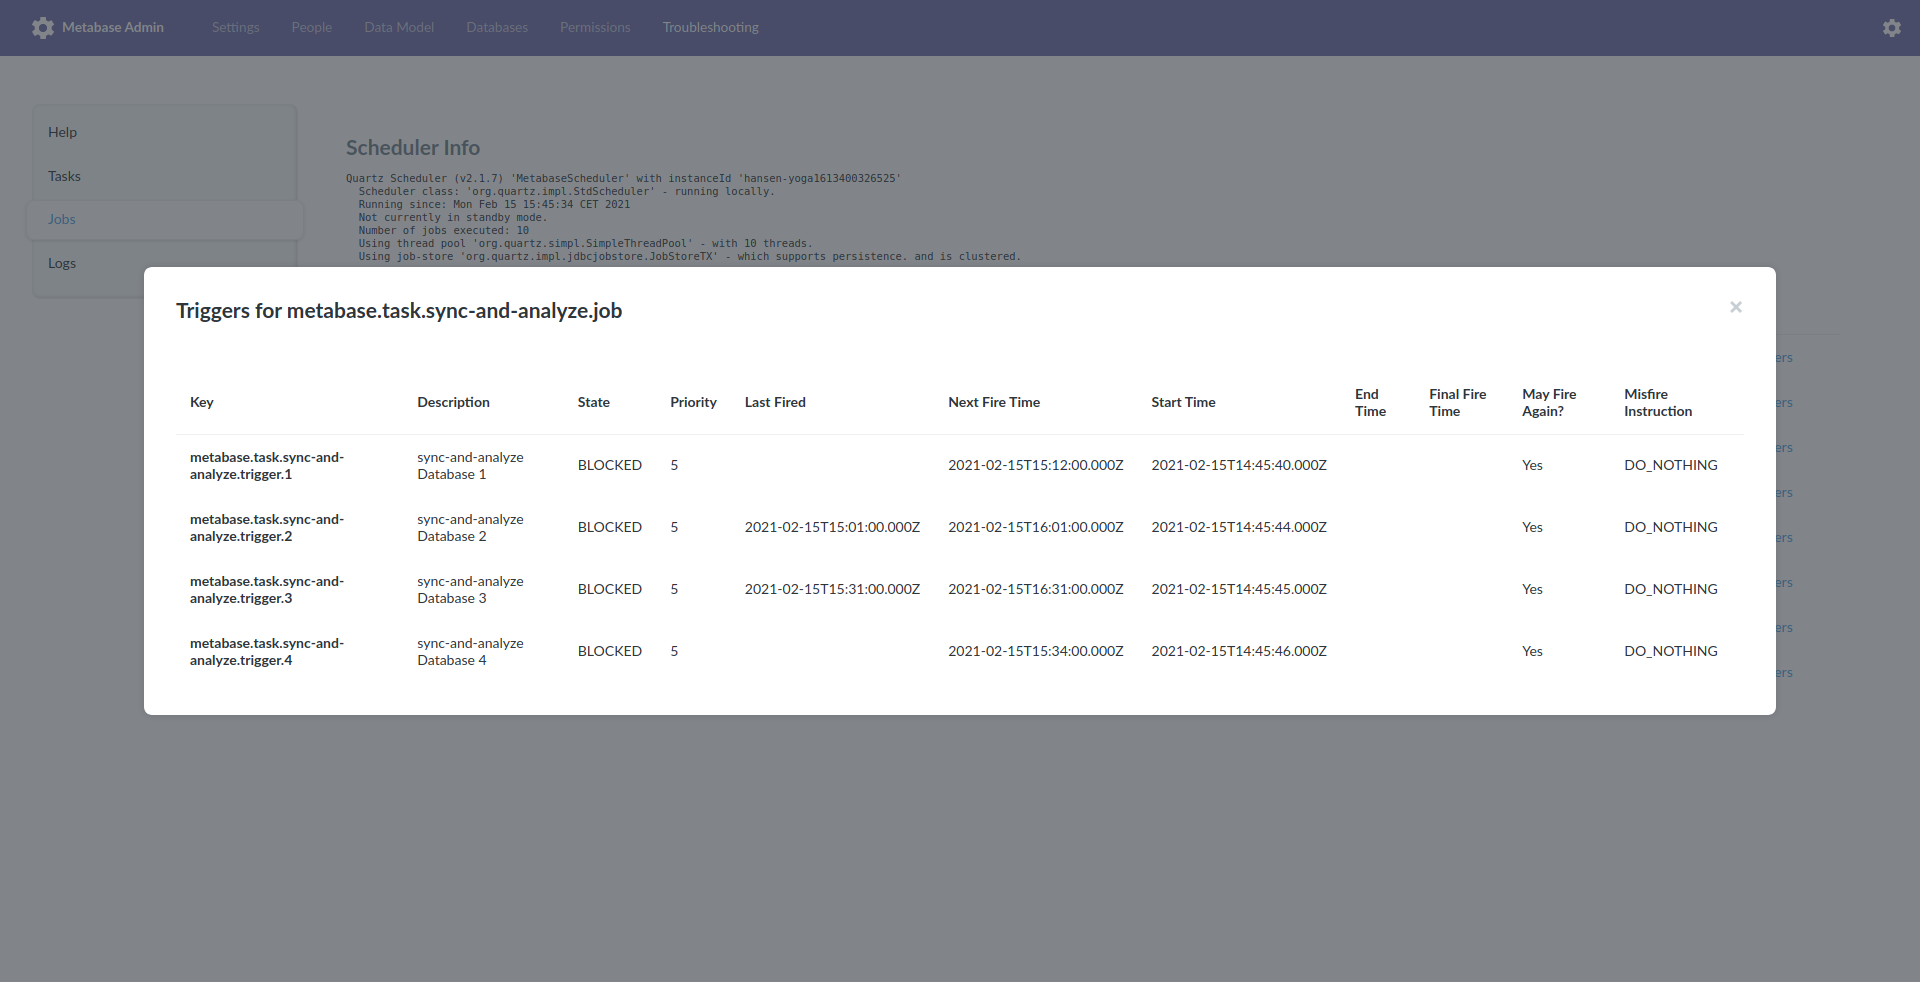Go to the People management page
This screenshot has height=982, width=1920.
pyautogui.click(x=311, y=27)
